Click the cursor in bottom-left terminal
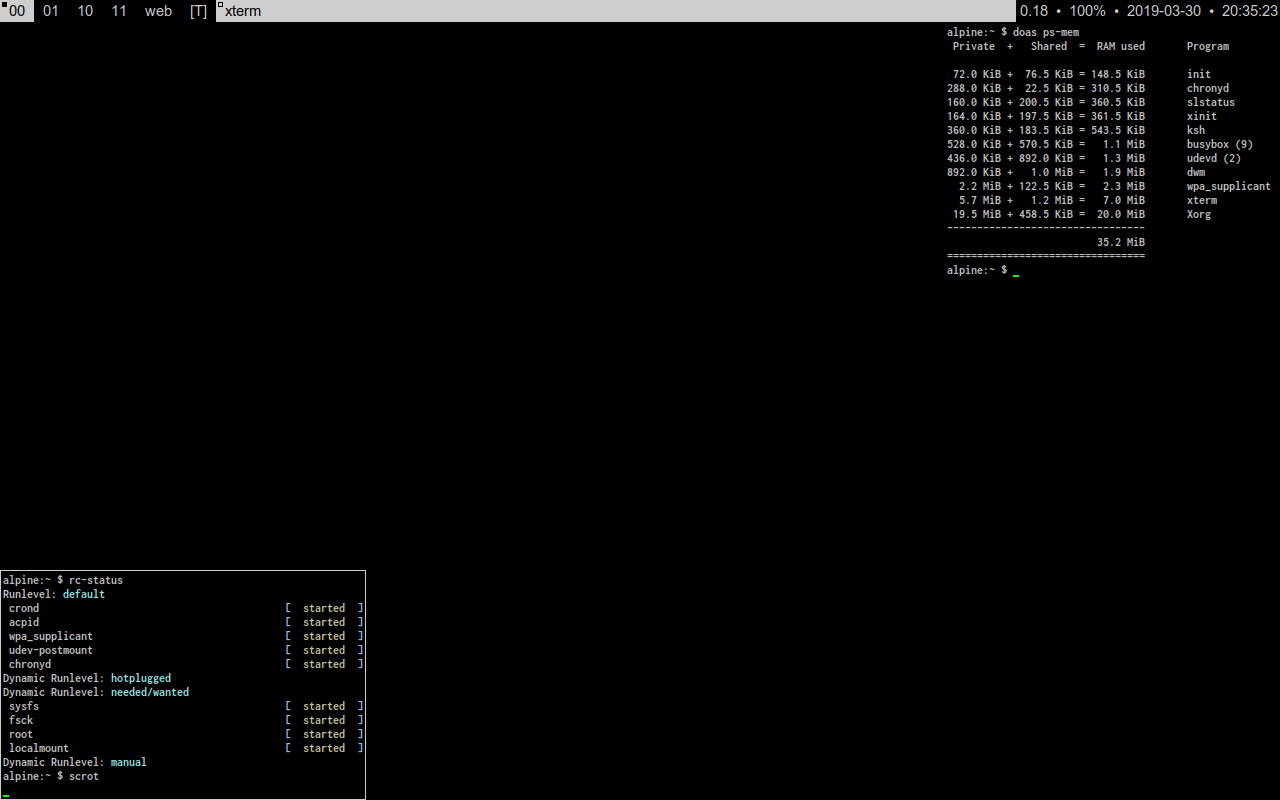Image resolution: width=1280 pixels, height=800 pixels. click(6, 794)
